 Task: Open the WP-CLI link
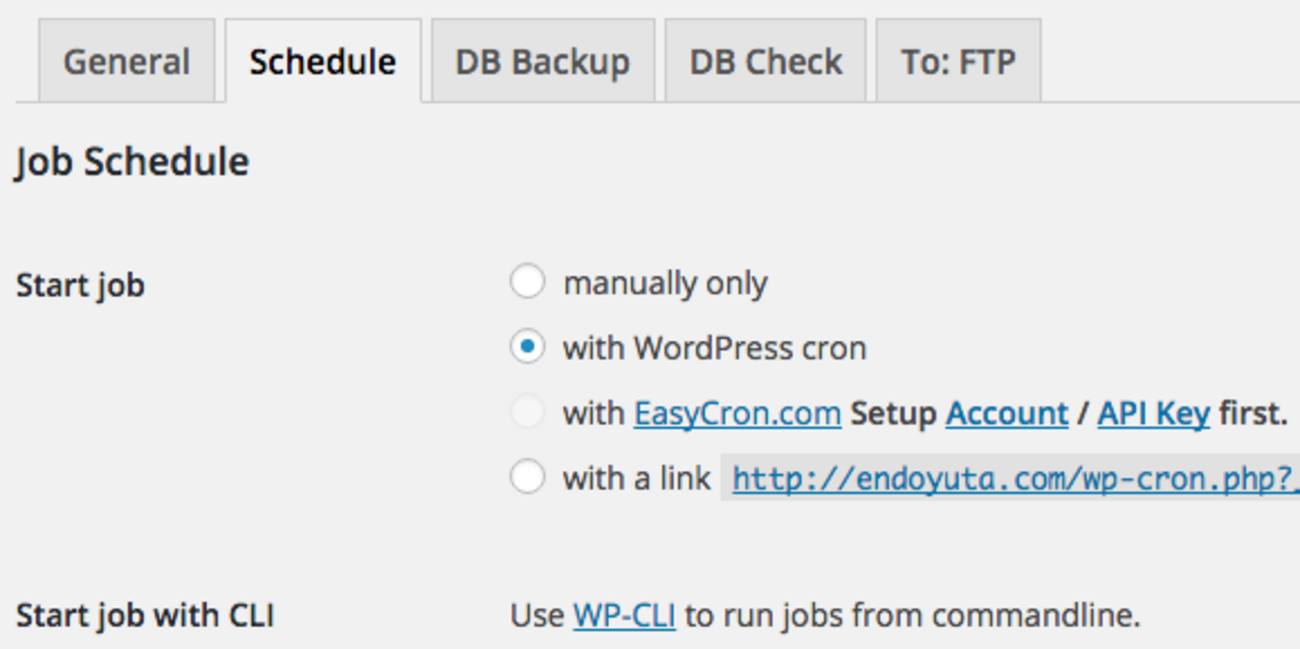[x=624, y=615]
